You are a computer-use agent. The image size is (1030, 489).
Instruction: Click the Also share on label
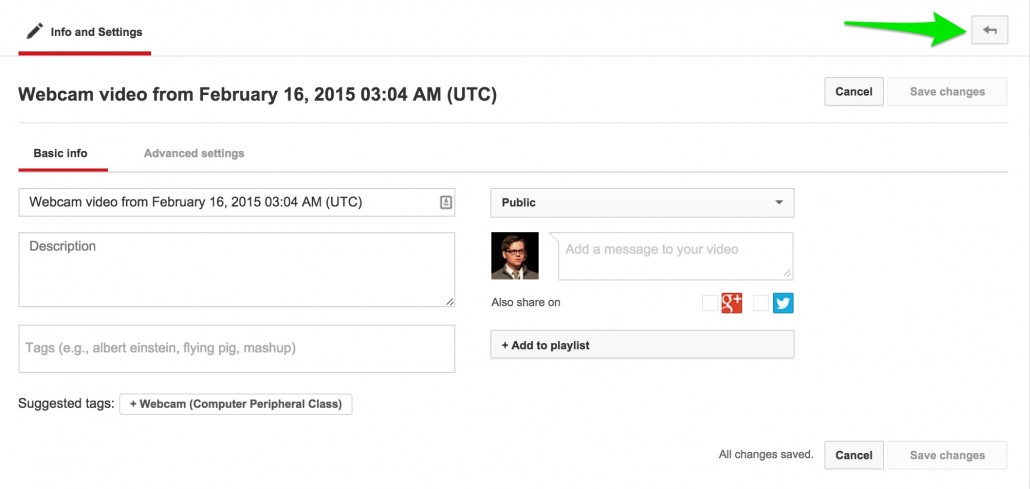(x=526, y=302)
